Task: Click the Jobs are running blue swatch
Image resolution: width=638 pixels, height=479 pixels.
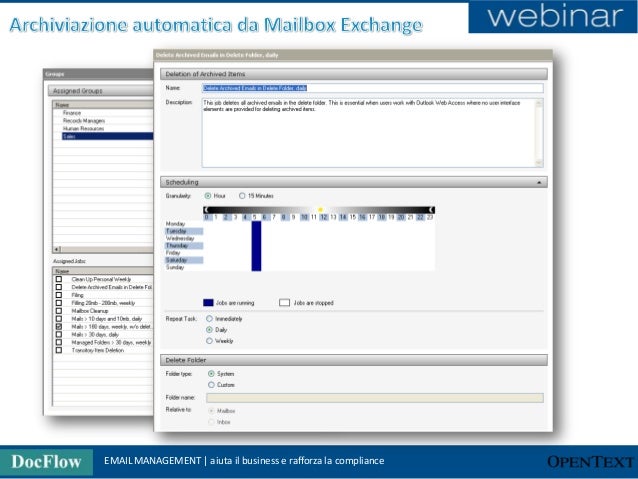Action: click(x=208, y=303)
